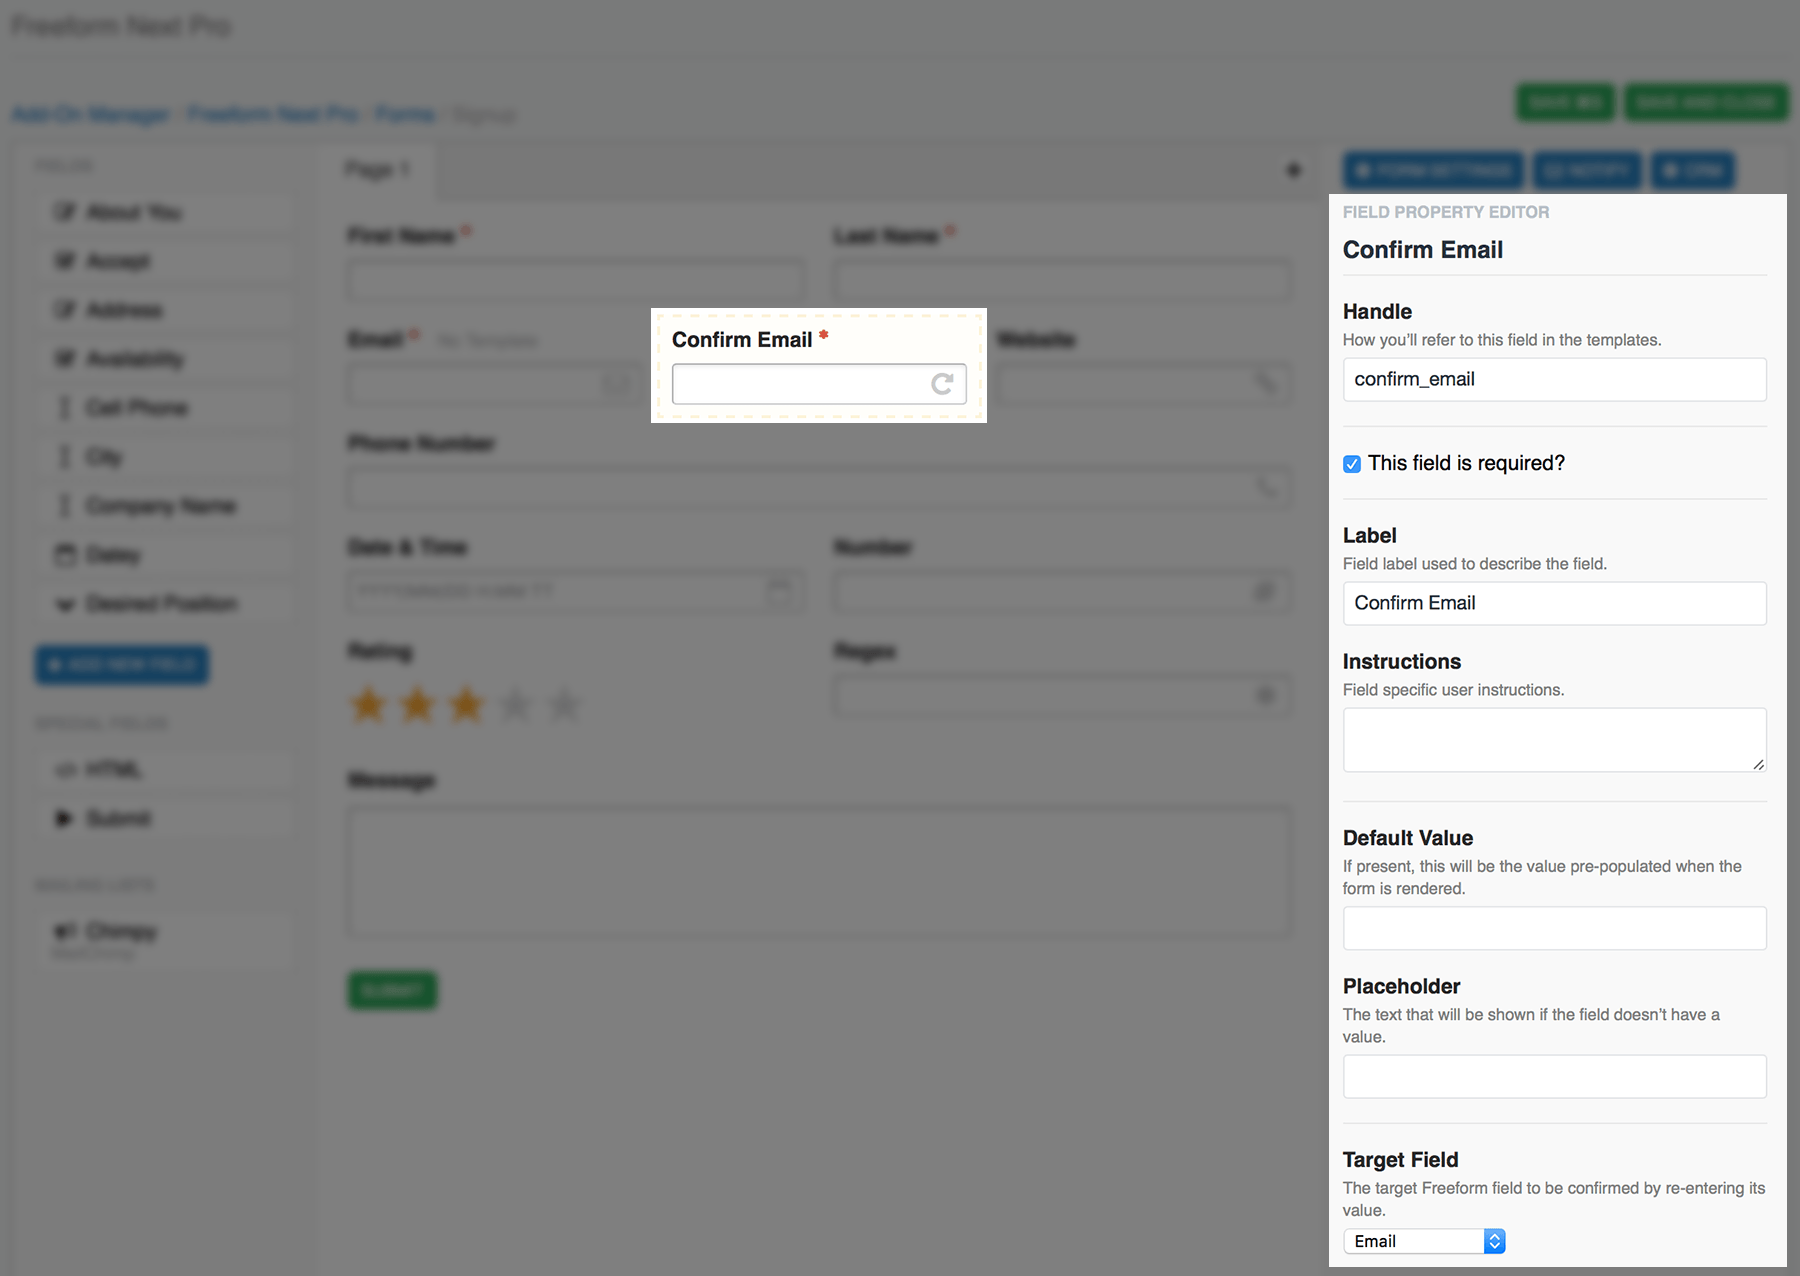Select the Address field in the sidebar
The image size is (1800, 1276).
pyautogui.click(x=165, y=310)
